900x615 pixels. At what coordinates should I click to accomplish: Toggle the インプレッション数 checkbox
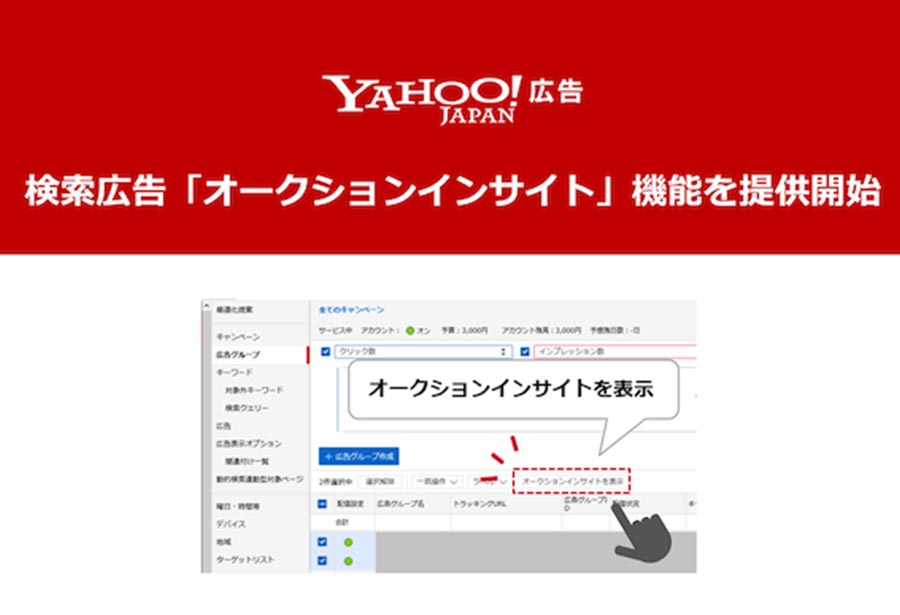point(524,352)
